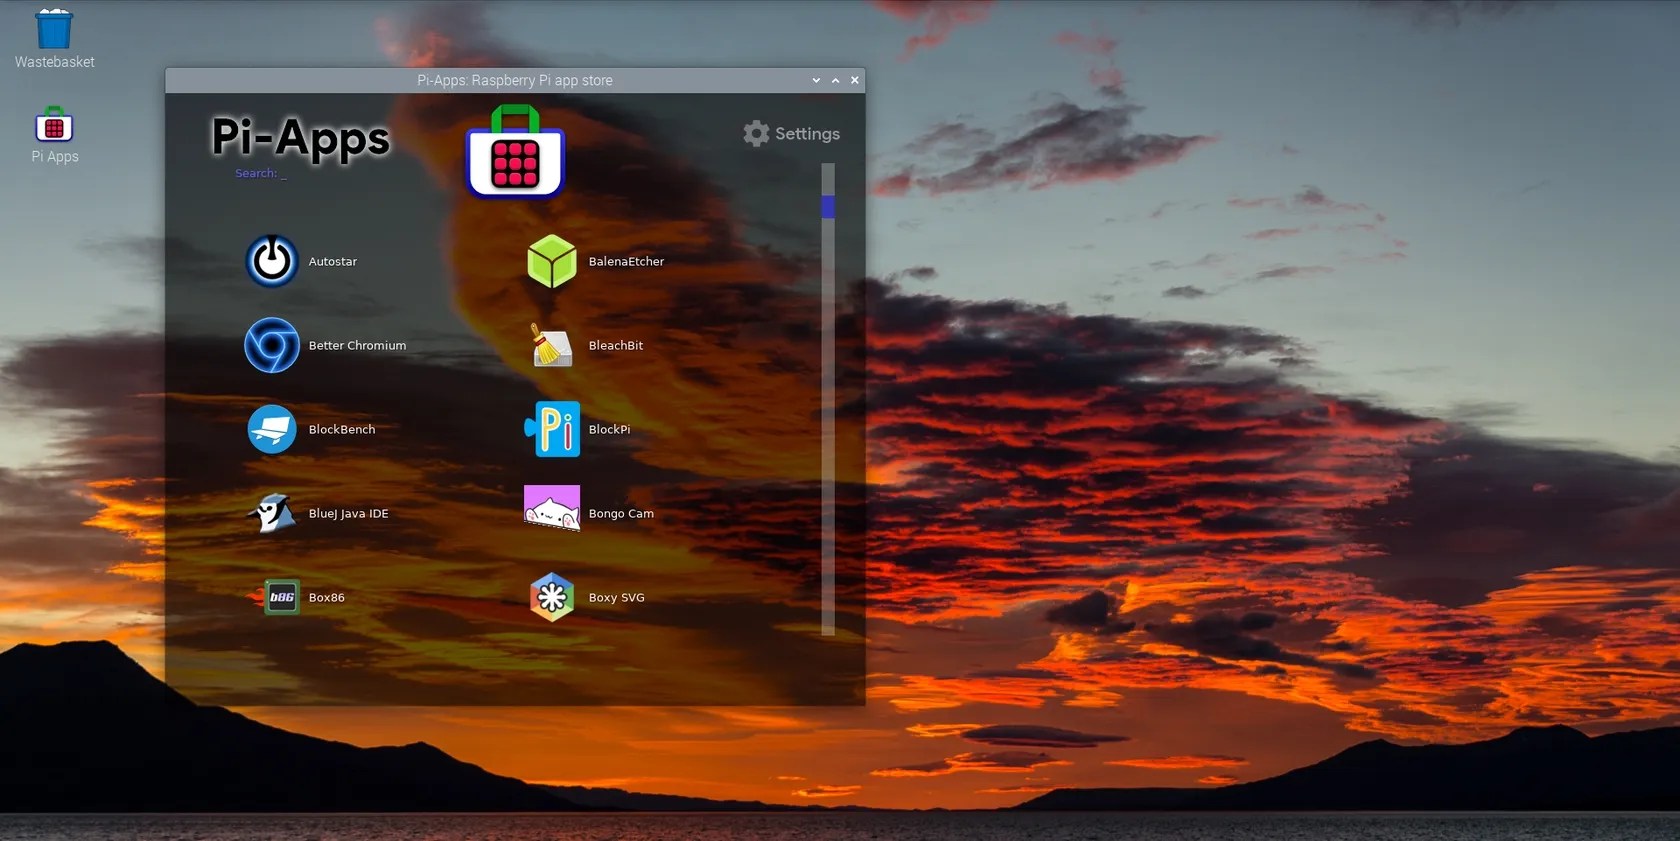The image size is (1680, 841).
Task: Click the lower scrollbar track
Action: (x=828, y=426)
